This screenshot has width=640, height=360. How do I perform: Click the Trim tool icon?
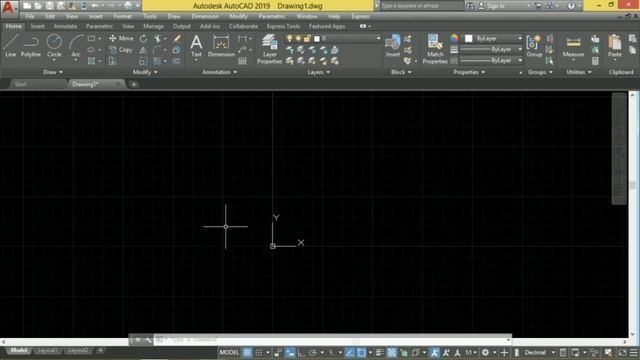point(158,38)
